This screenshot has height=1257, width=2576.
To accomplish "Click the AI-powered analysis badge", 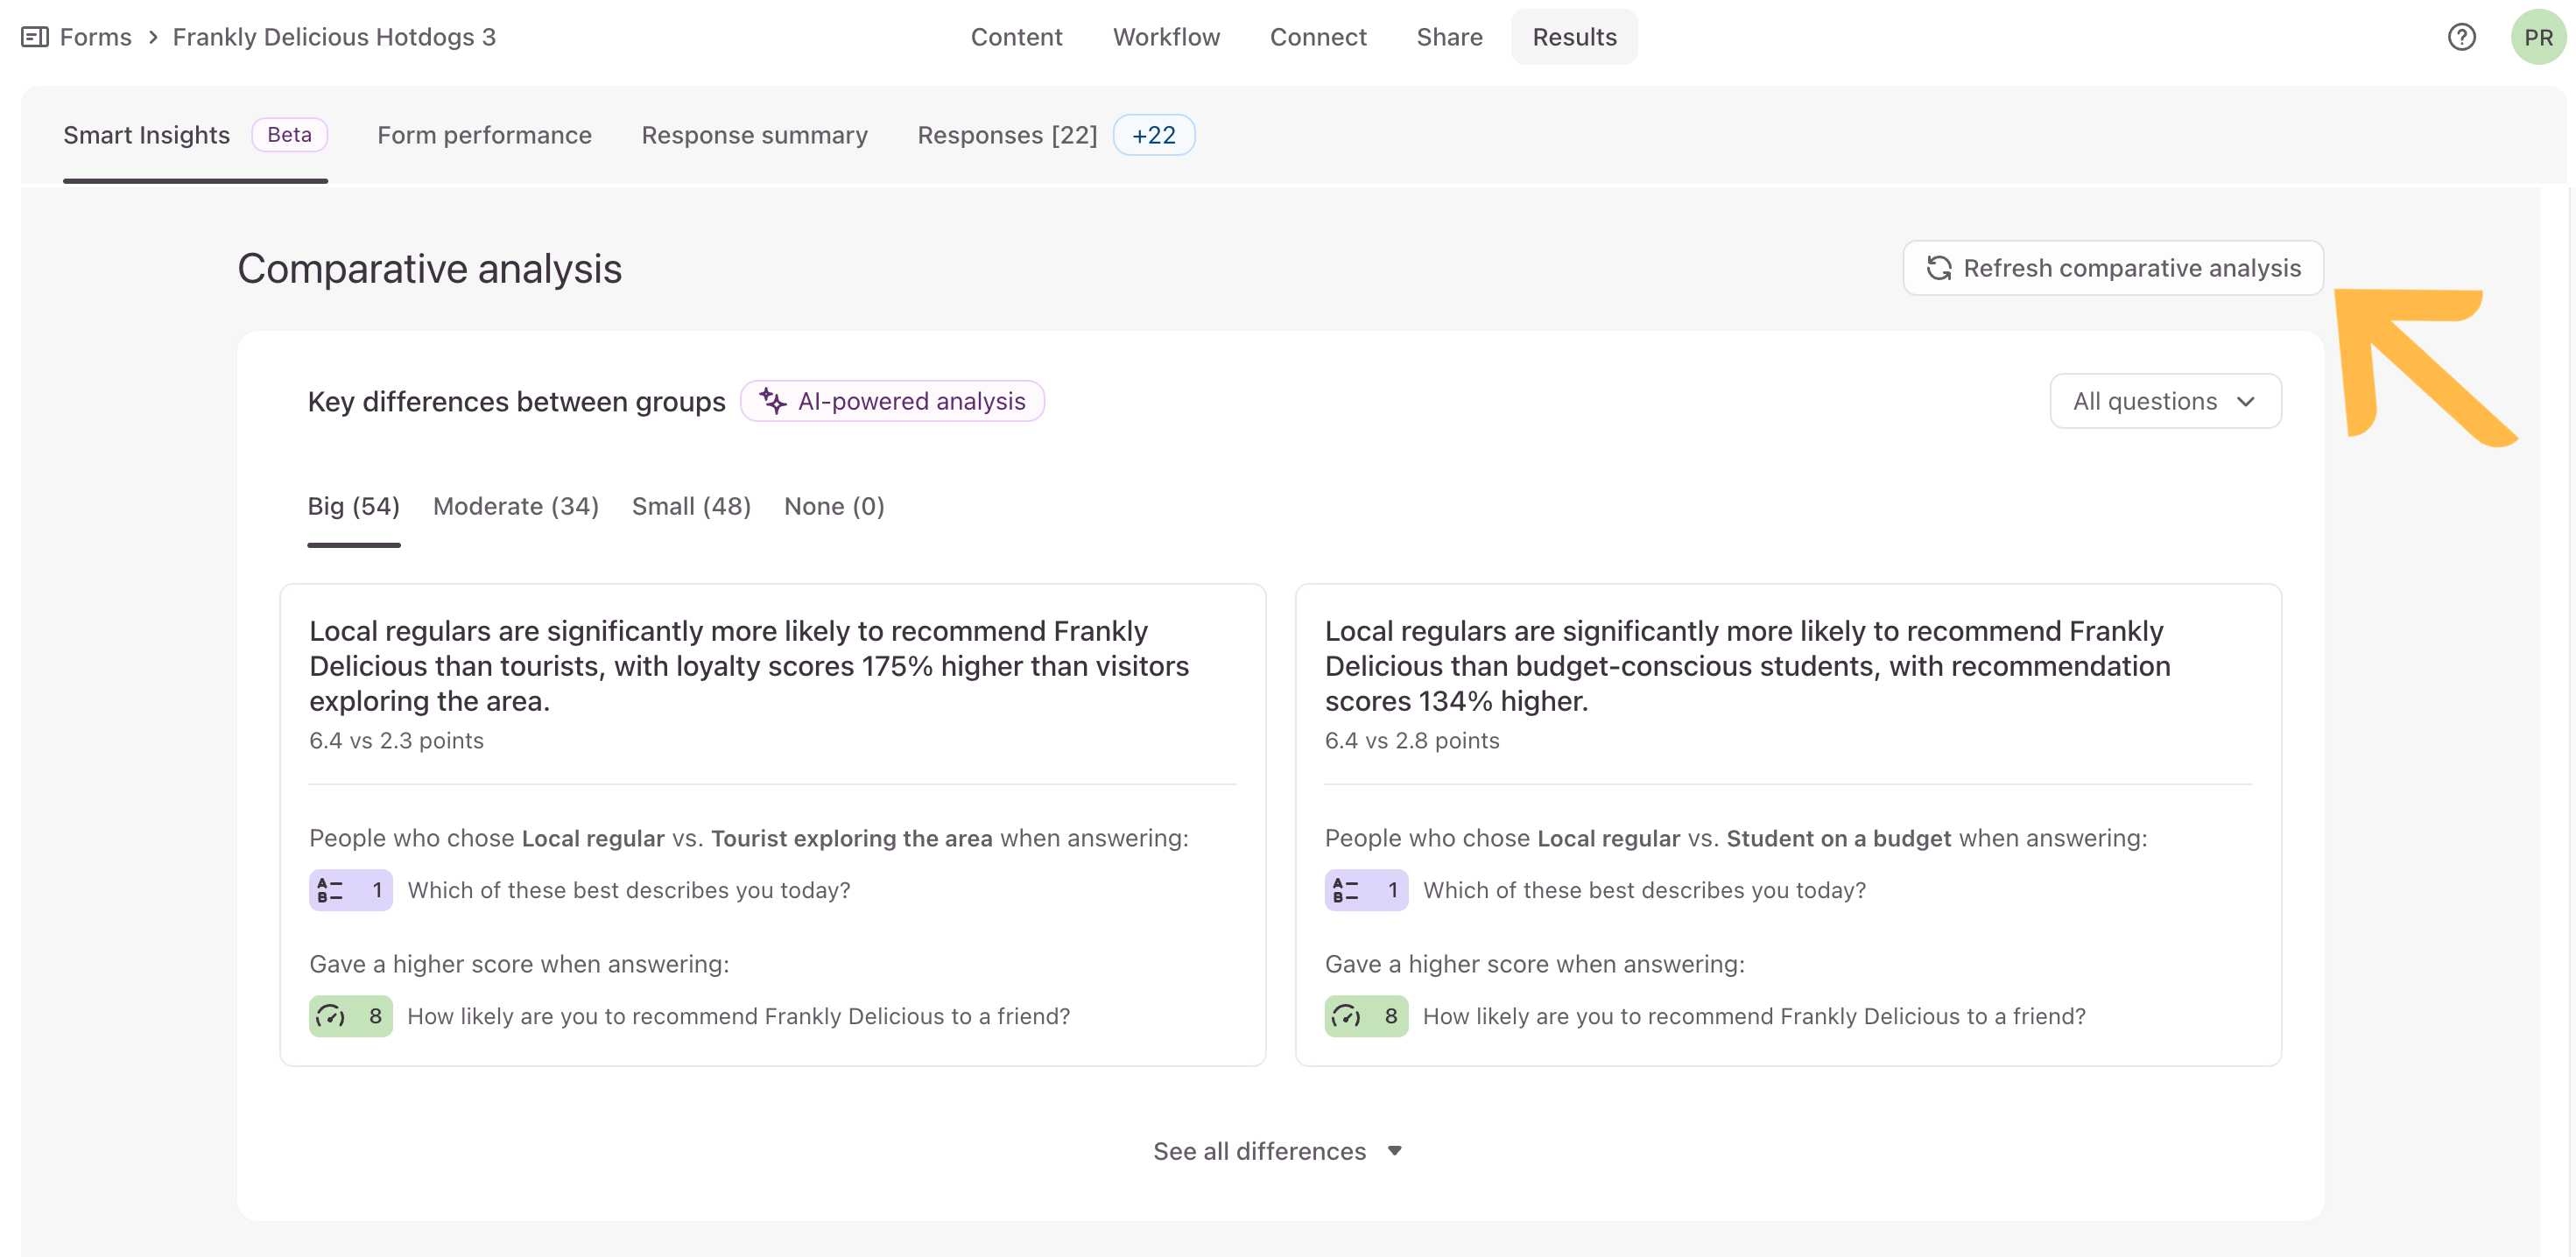I will [x=892, y=401].
